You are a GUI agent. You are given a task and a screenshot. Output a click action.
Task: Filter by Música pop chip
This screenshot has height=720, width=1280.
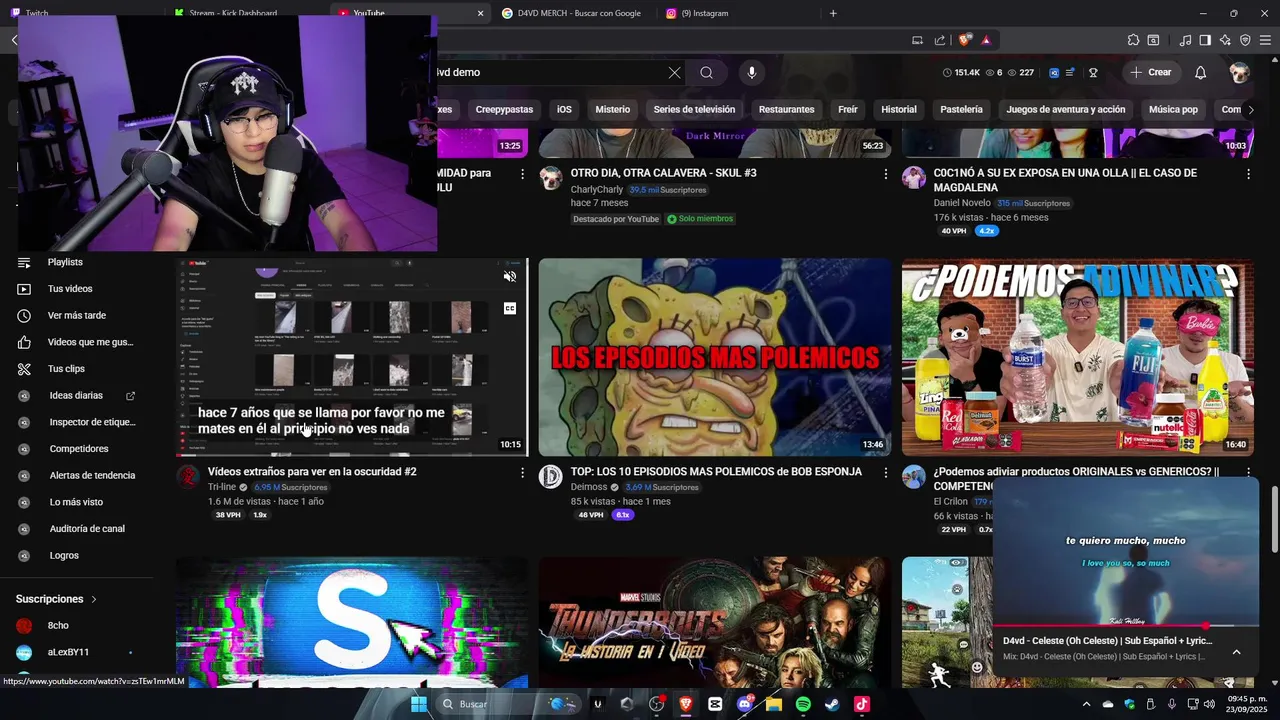point(1173,109)
